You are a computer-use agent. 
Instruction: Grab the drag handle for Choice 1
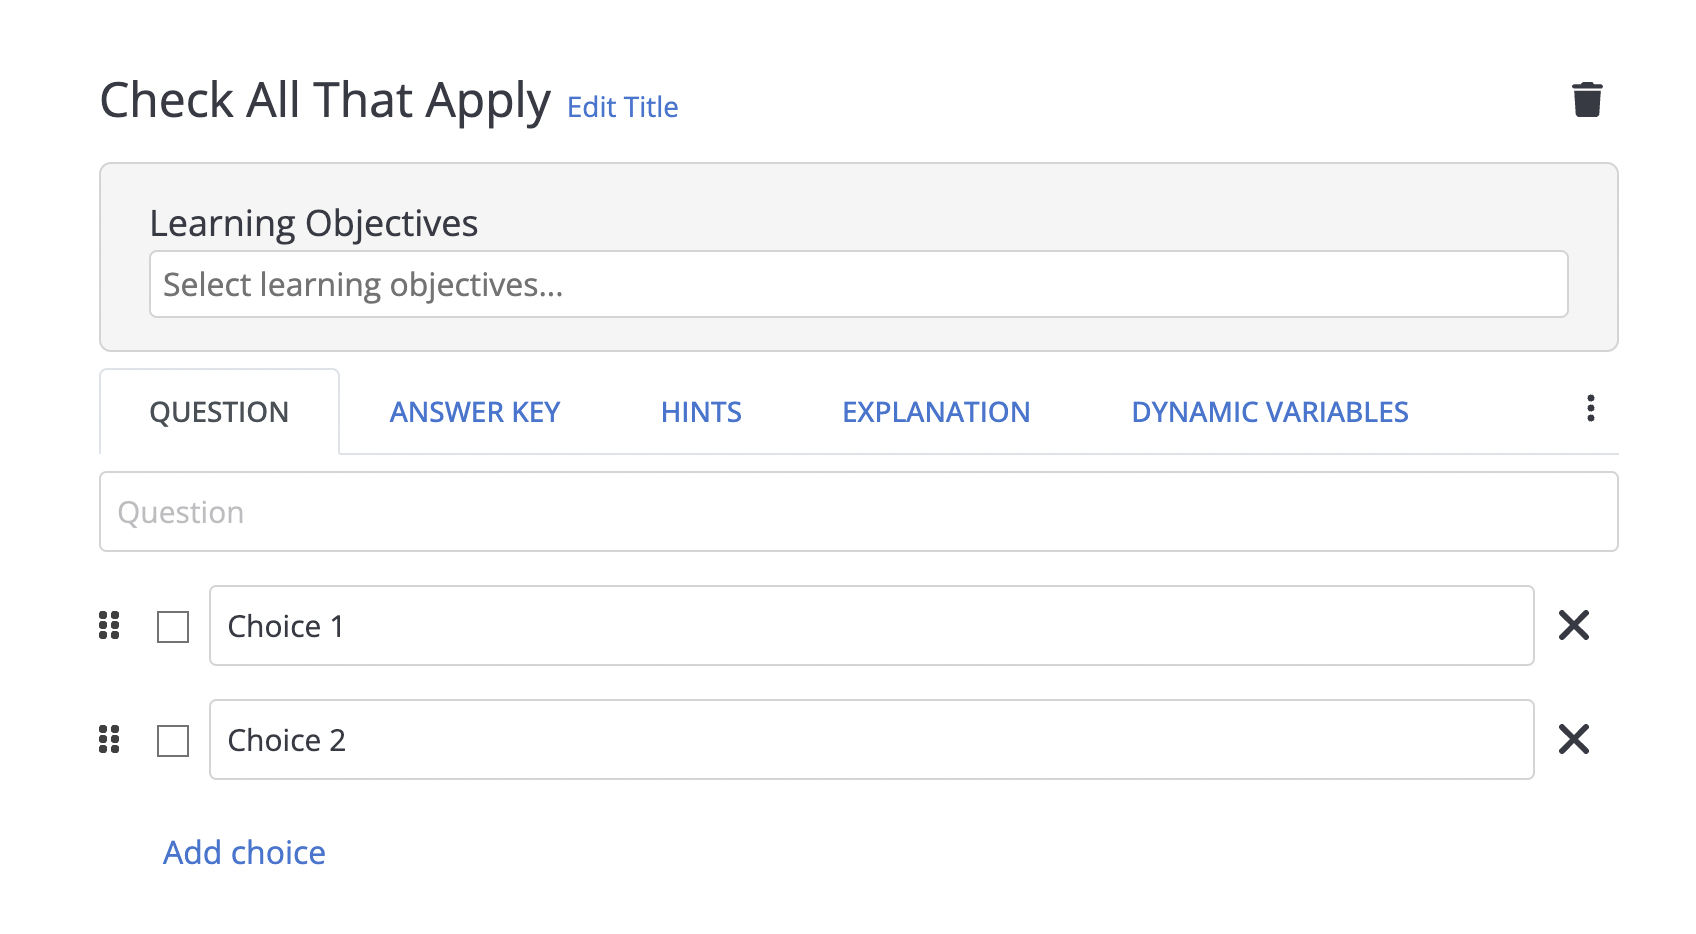[x=109, y=626]
